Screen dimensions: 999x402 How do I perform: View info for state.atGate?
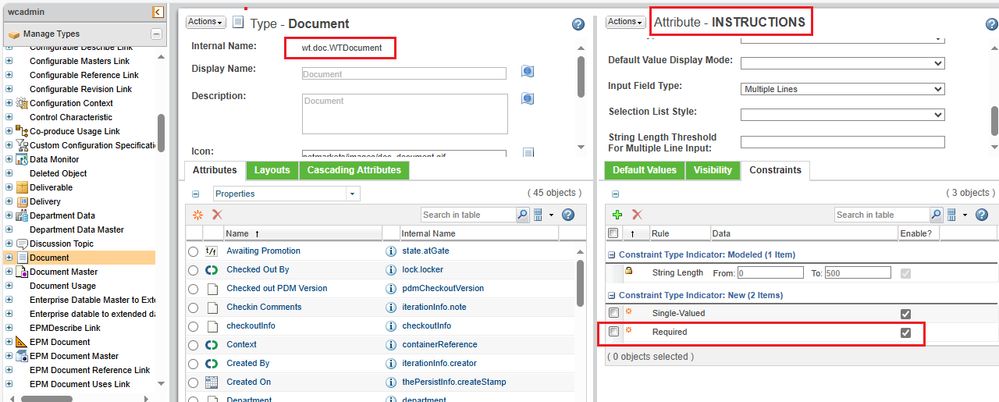[x=391, y=251]
